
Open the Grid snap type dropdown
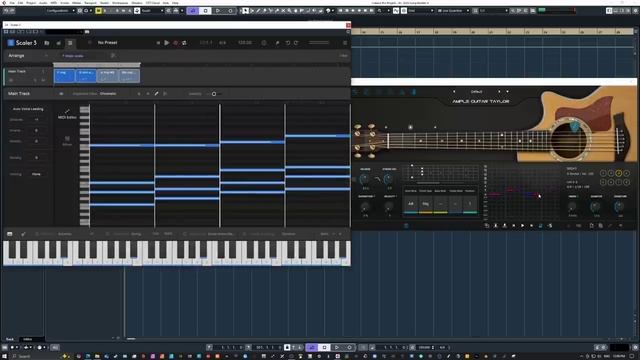click(x=420, y=11)
